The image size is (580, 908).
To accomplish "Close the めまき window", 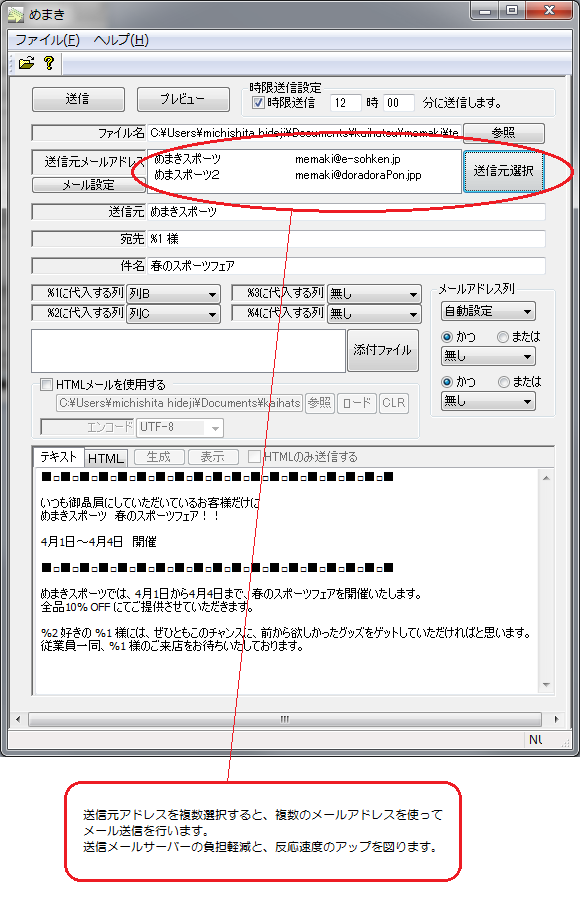I will [x=549, y=10].
